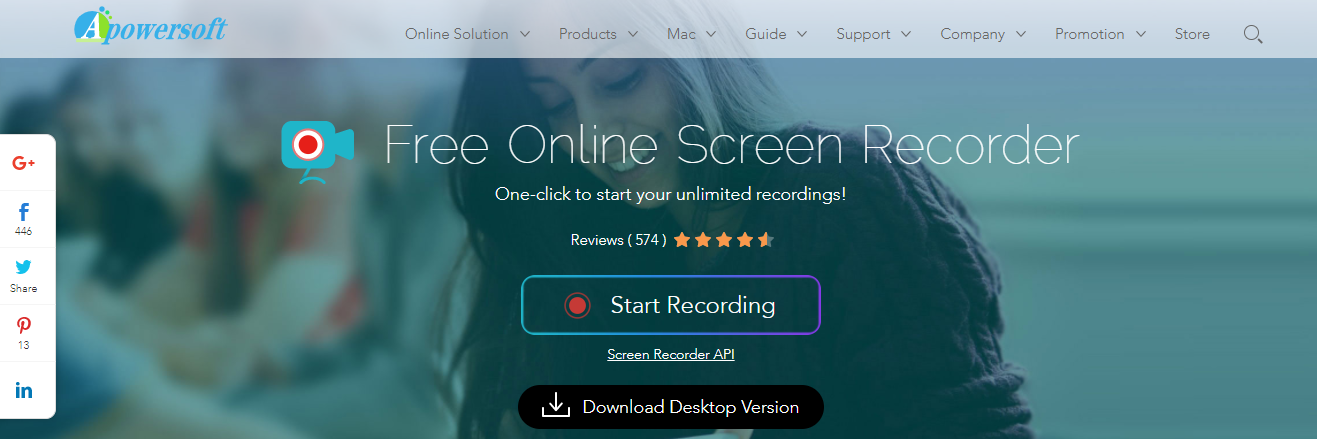1317x439 pixels.
Task: Open the Promotion menu label
Action: pyautogui.click(x=1090, y=34)
